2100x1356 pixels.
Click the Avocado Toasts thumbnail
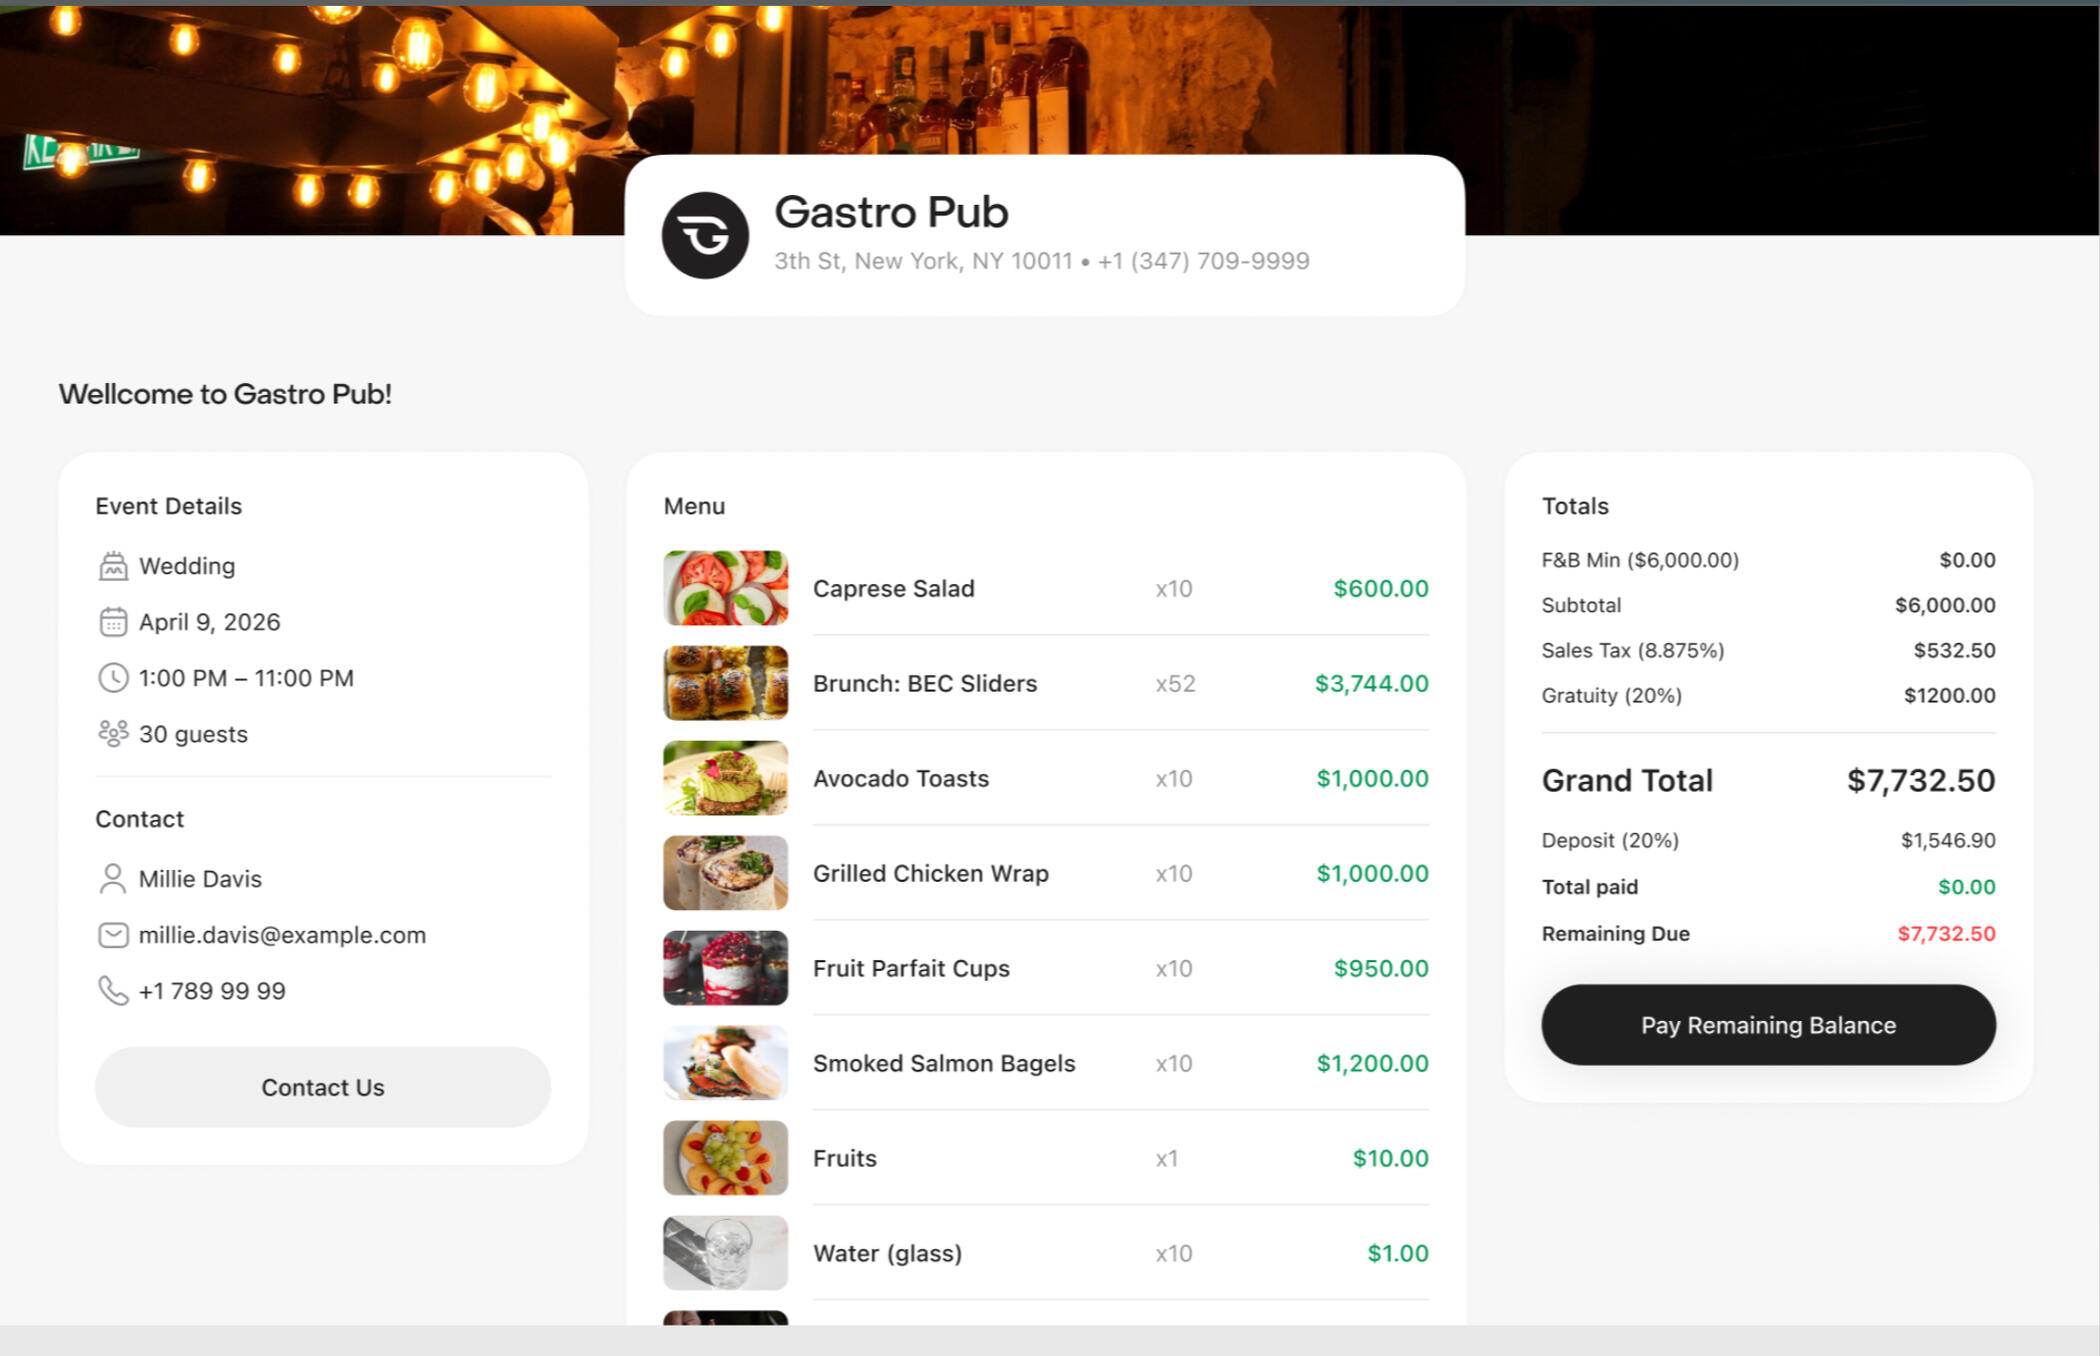[x=725, y=778]
